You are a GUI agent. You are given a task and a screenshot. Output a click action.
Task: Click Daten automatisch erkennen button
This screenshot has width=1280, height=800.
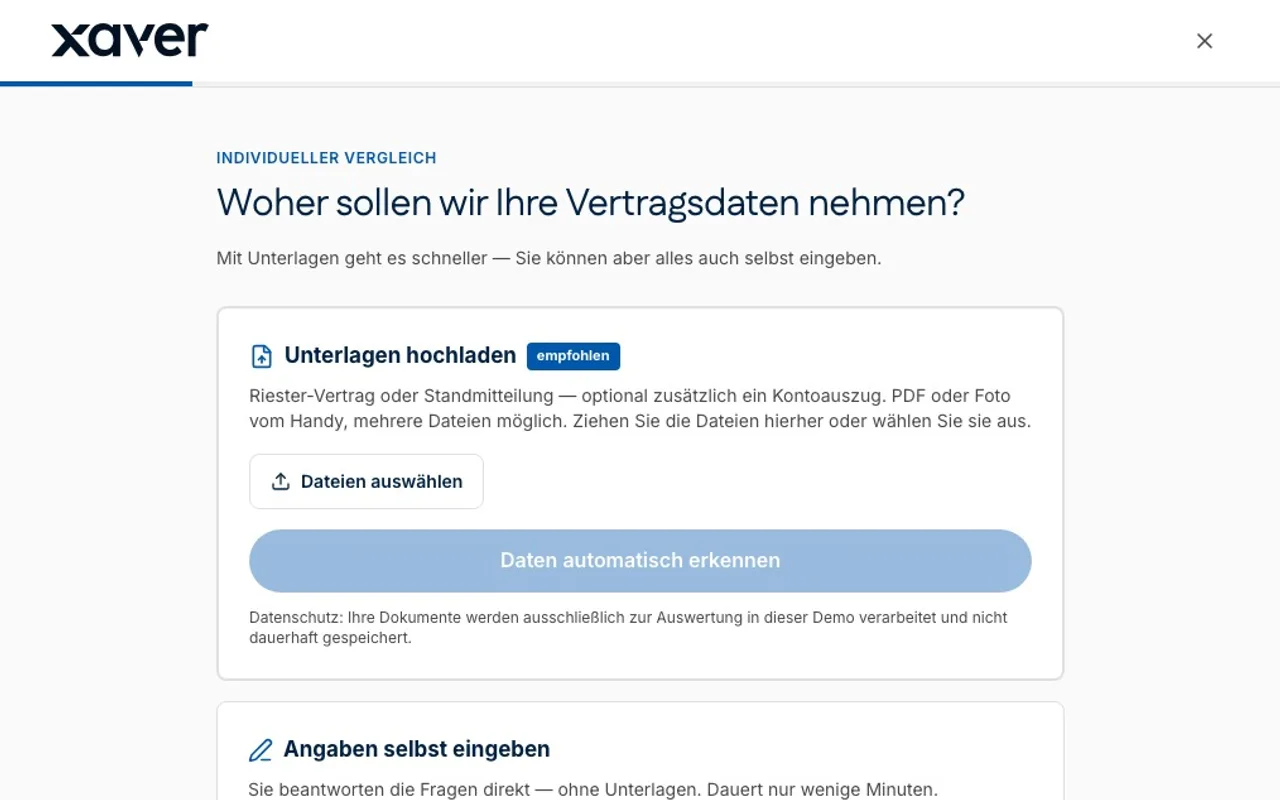point(640,561)
